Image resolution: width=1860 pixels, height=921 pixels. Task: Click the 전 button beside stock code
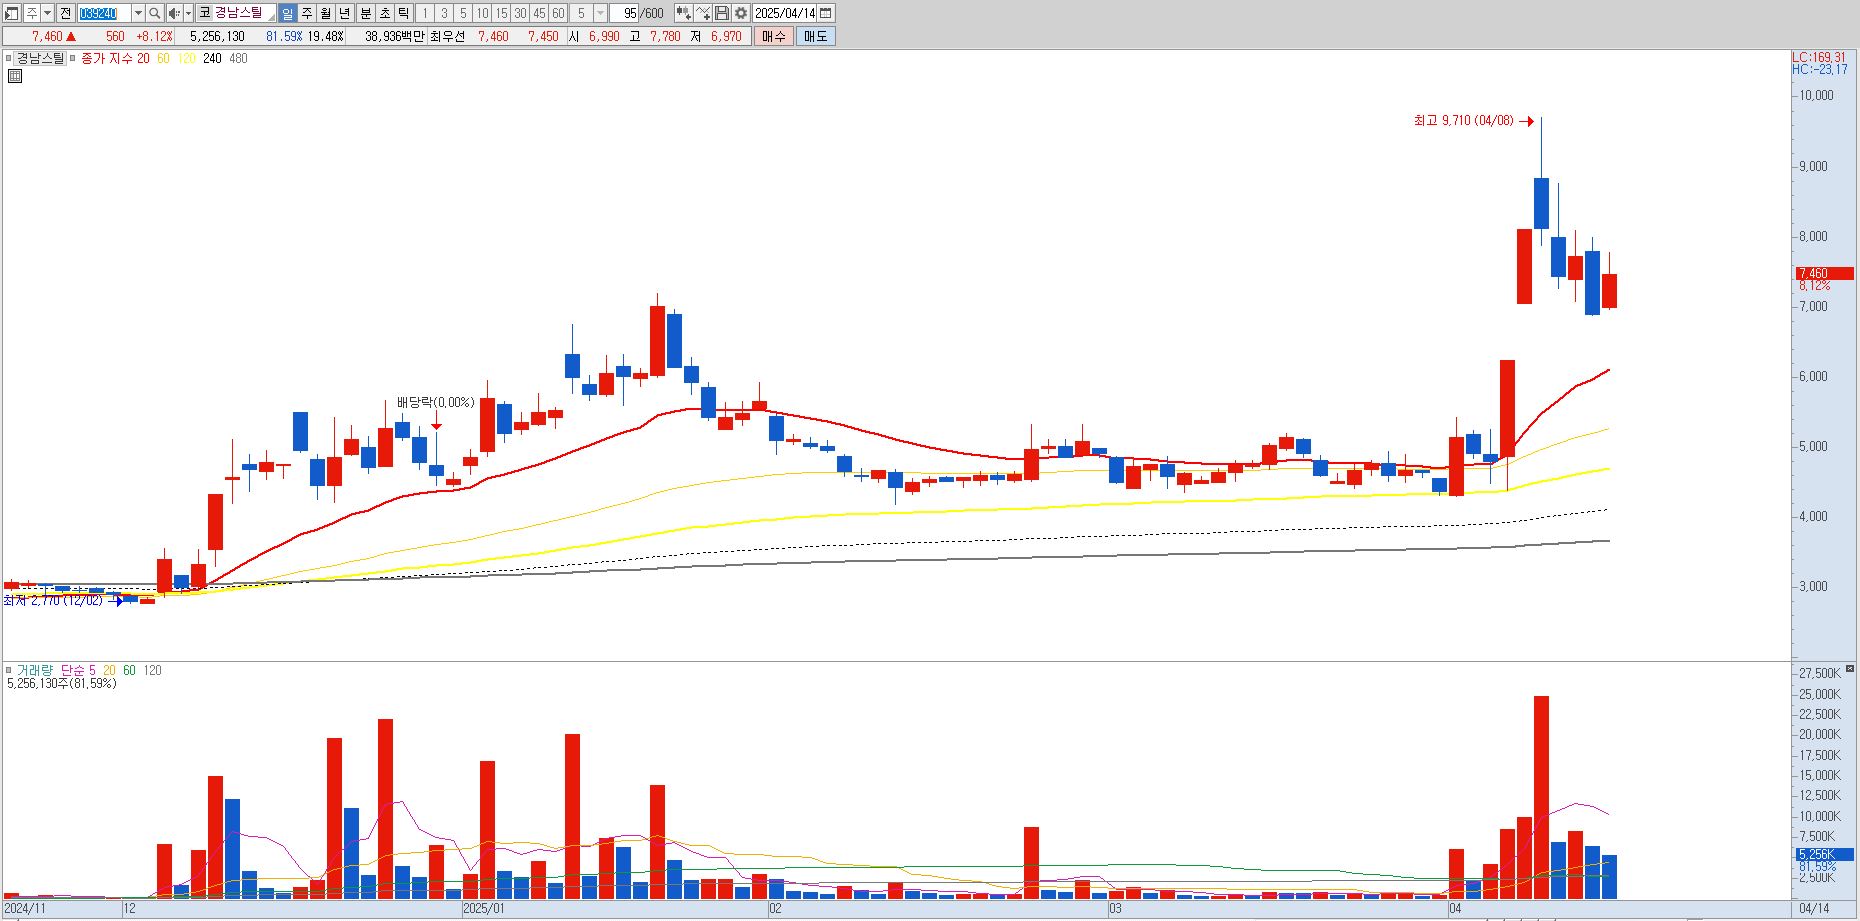pos(65,13)
